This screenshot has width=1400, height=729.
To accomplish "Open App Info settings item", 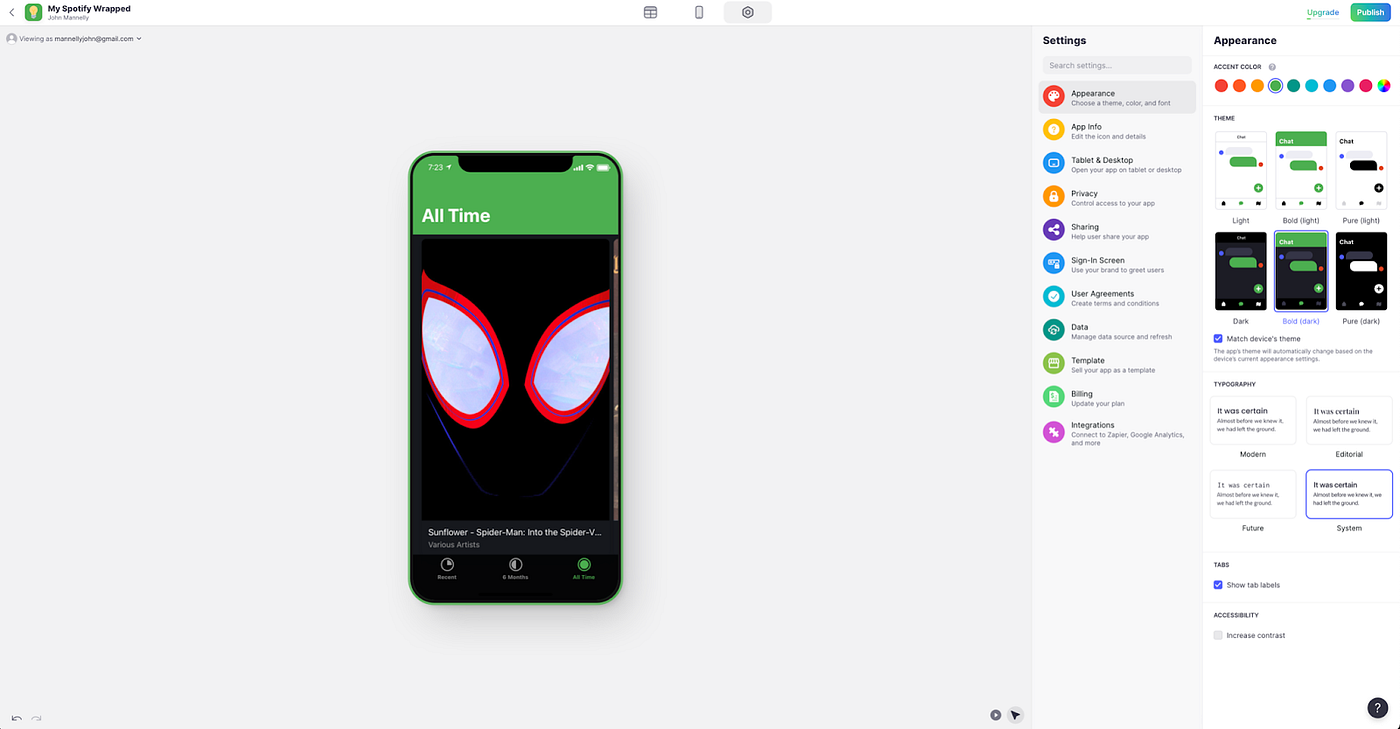I will (x=1117, y=130).
